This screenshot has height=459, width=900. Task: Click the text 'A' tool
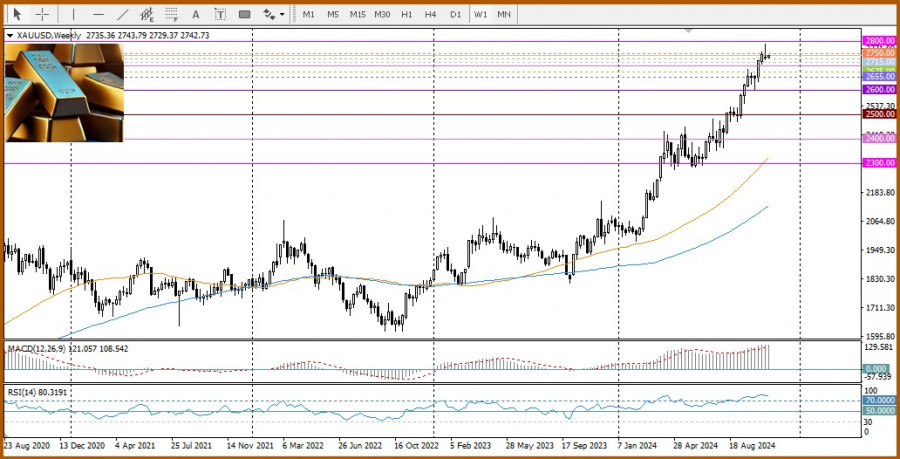point(195,14)
